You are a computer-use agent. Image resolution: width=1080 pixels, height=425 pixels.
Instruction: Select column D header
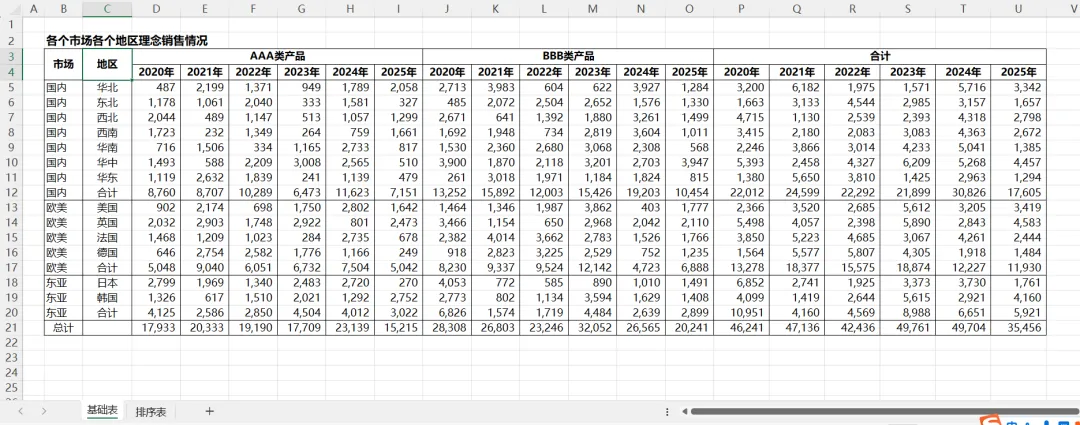[x=156, y=9]
